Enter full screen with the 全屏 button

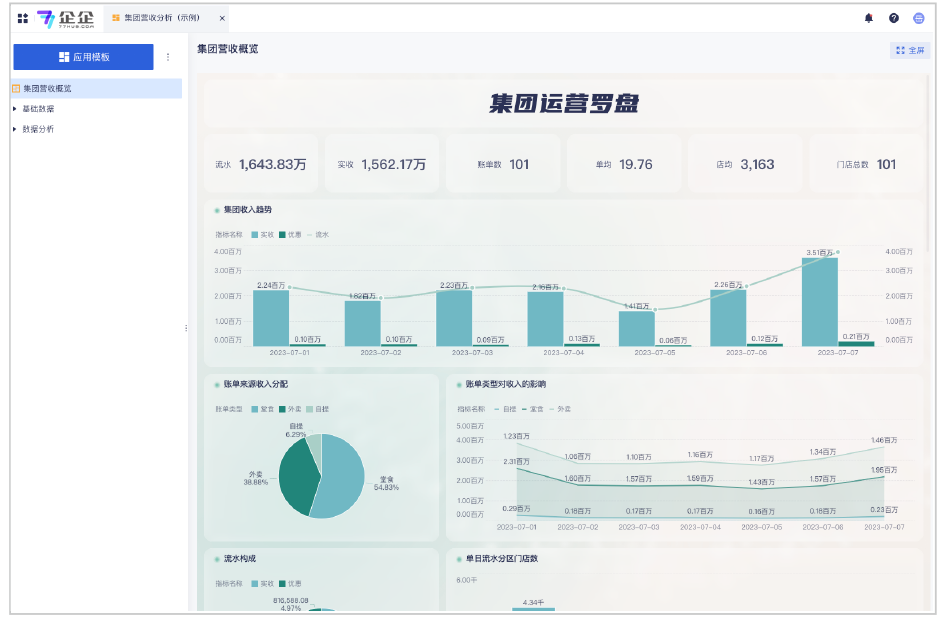[910, 50]
